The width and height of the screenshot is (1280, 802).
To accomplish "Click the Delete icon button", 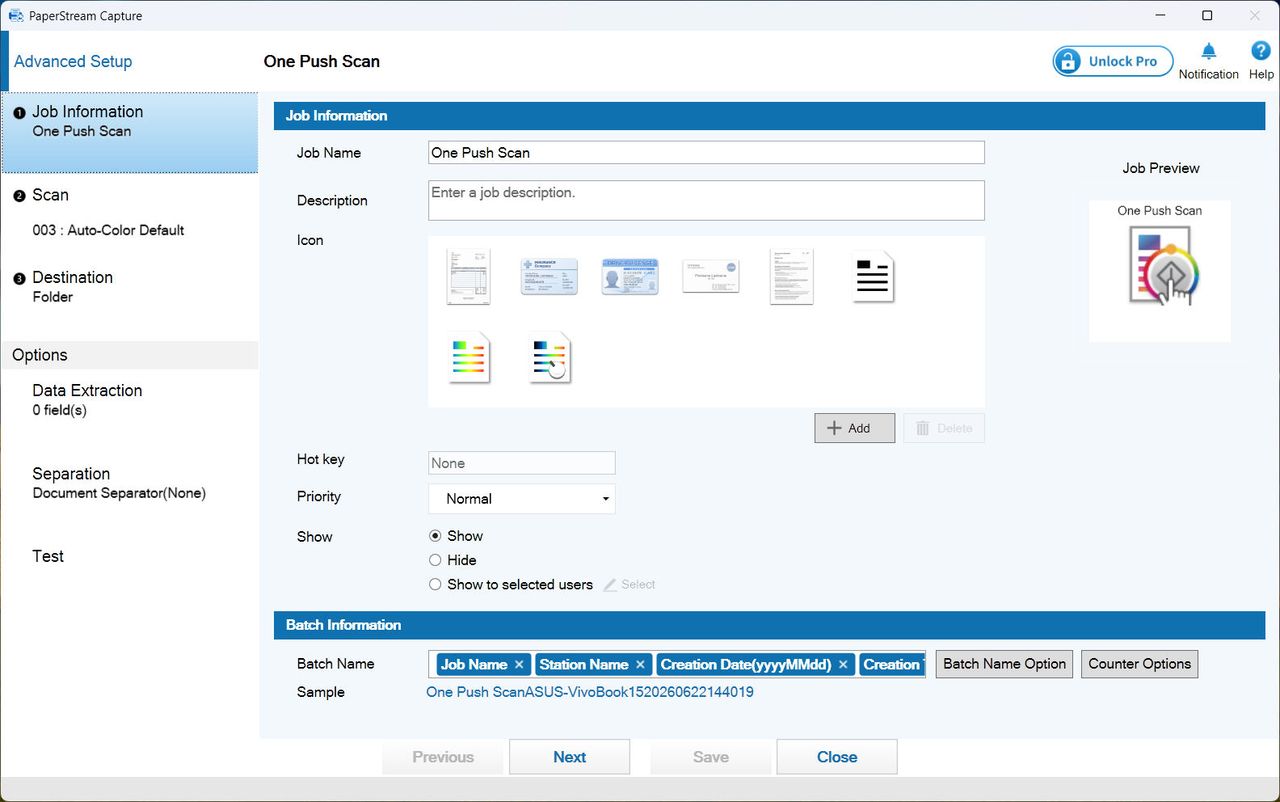I will (944, 428).
